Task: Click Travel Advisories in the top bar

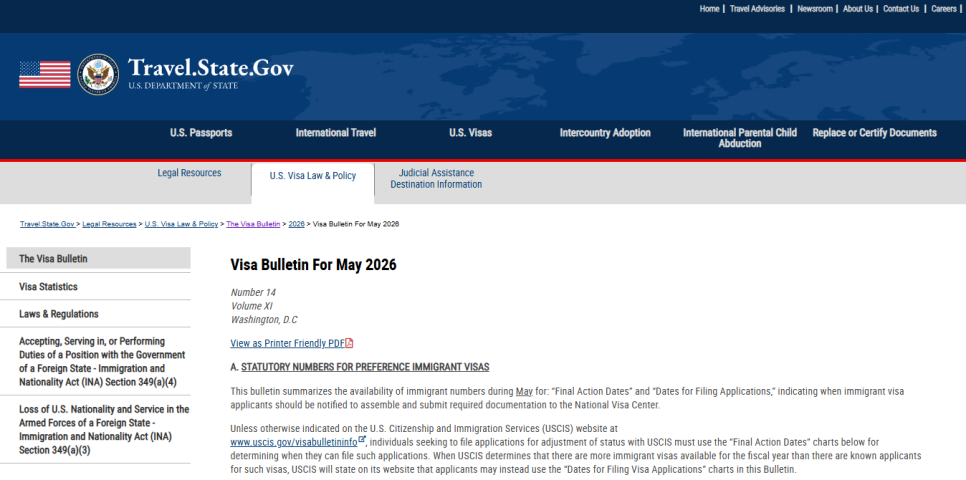Action: tap(758, 9)
